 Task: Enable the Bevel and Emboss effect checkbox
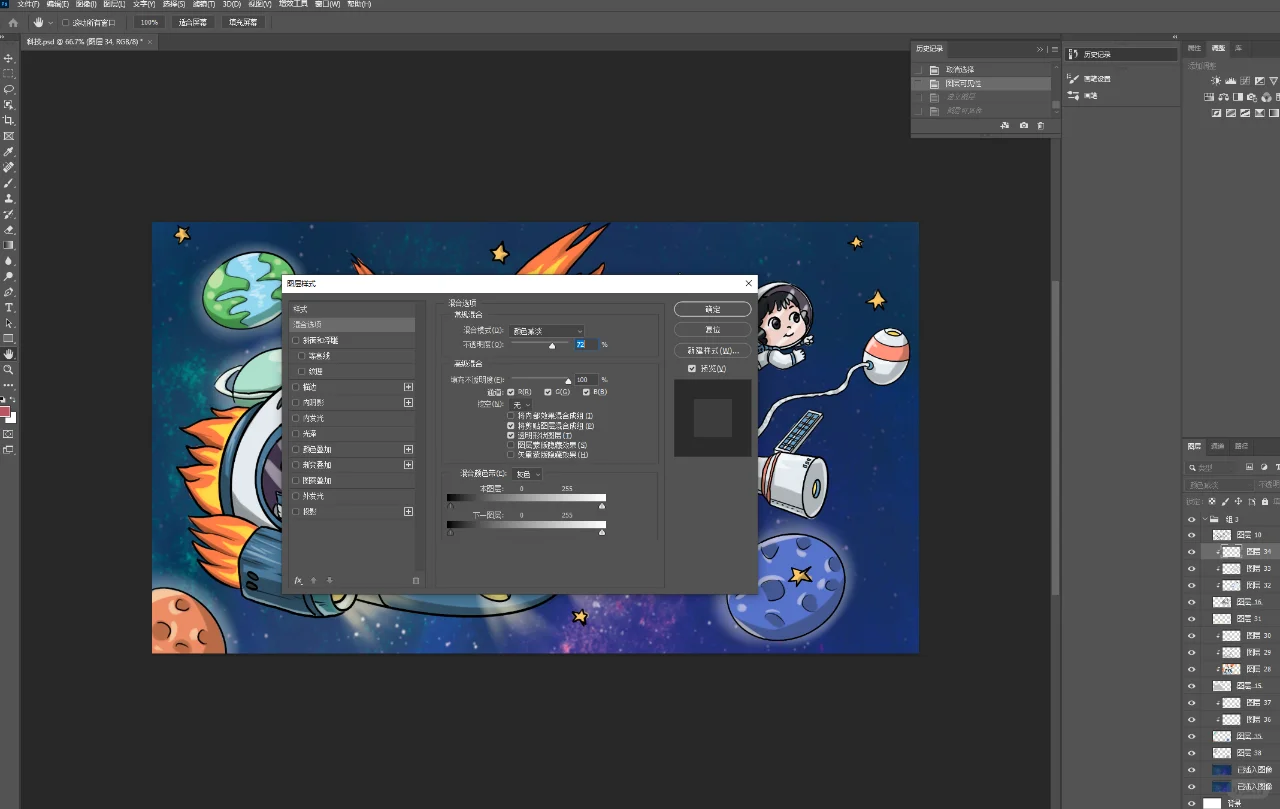[296, 340]
